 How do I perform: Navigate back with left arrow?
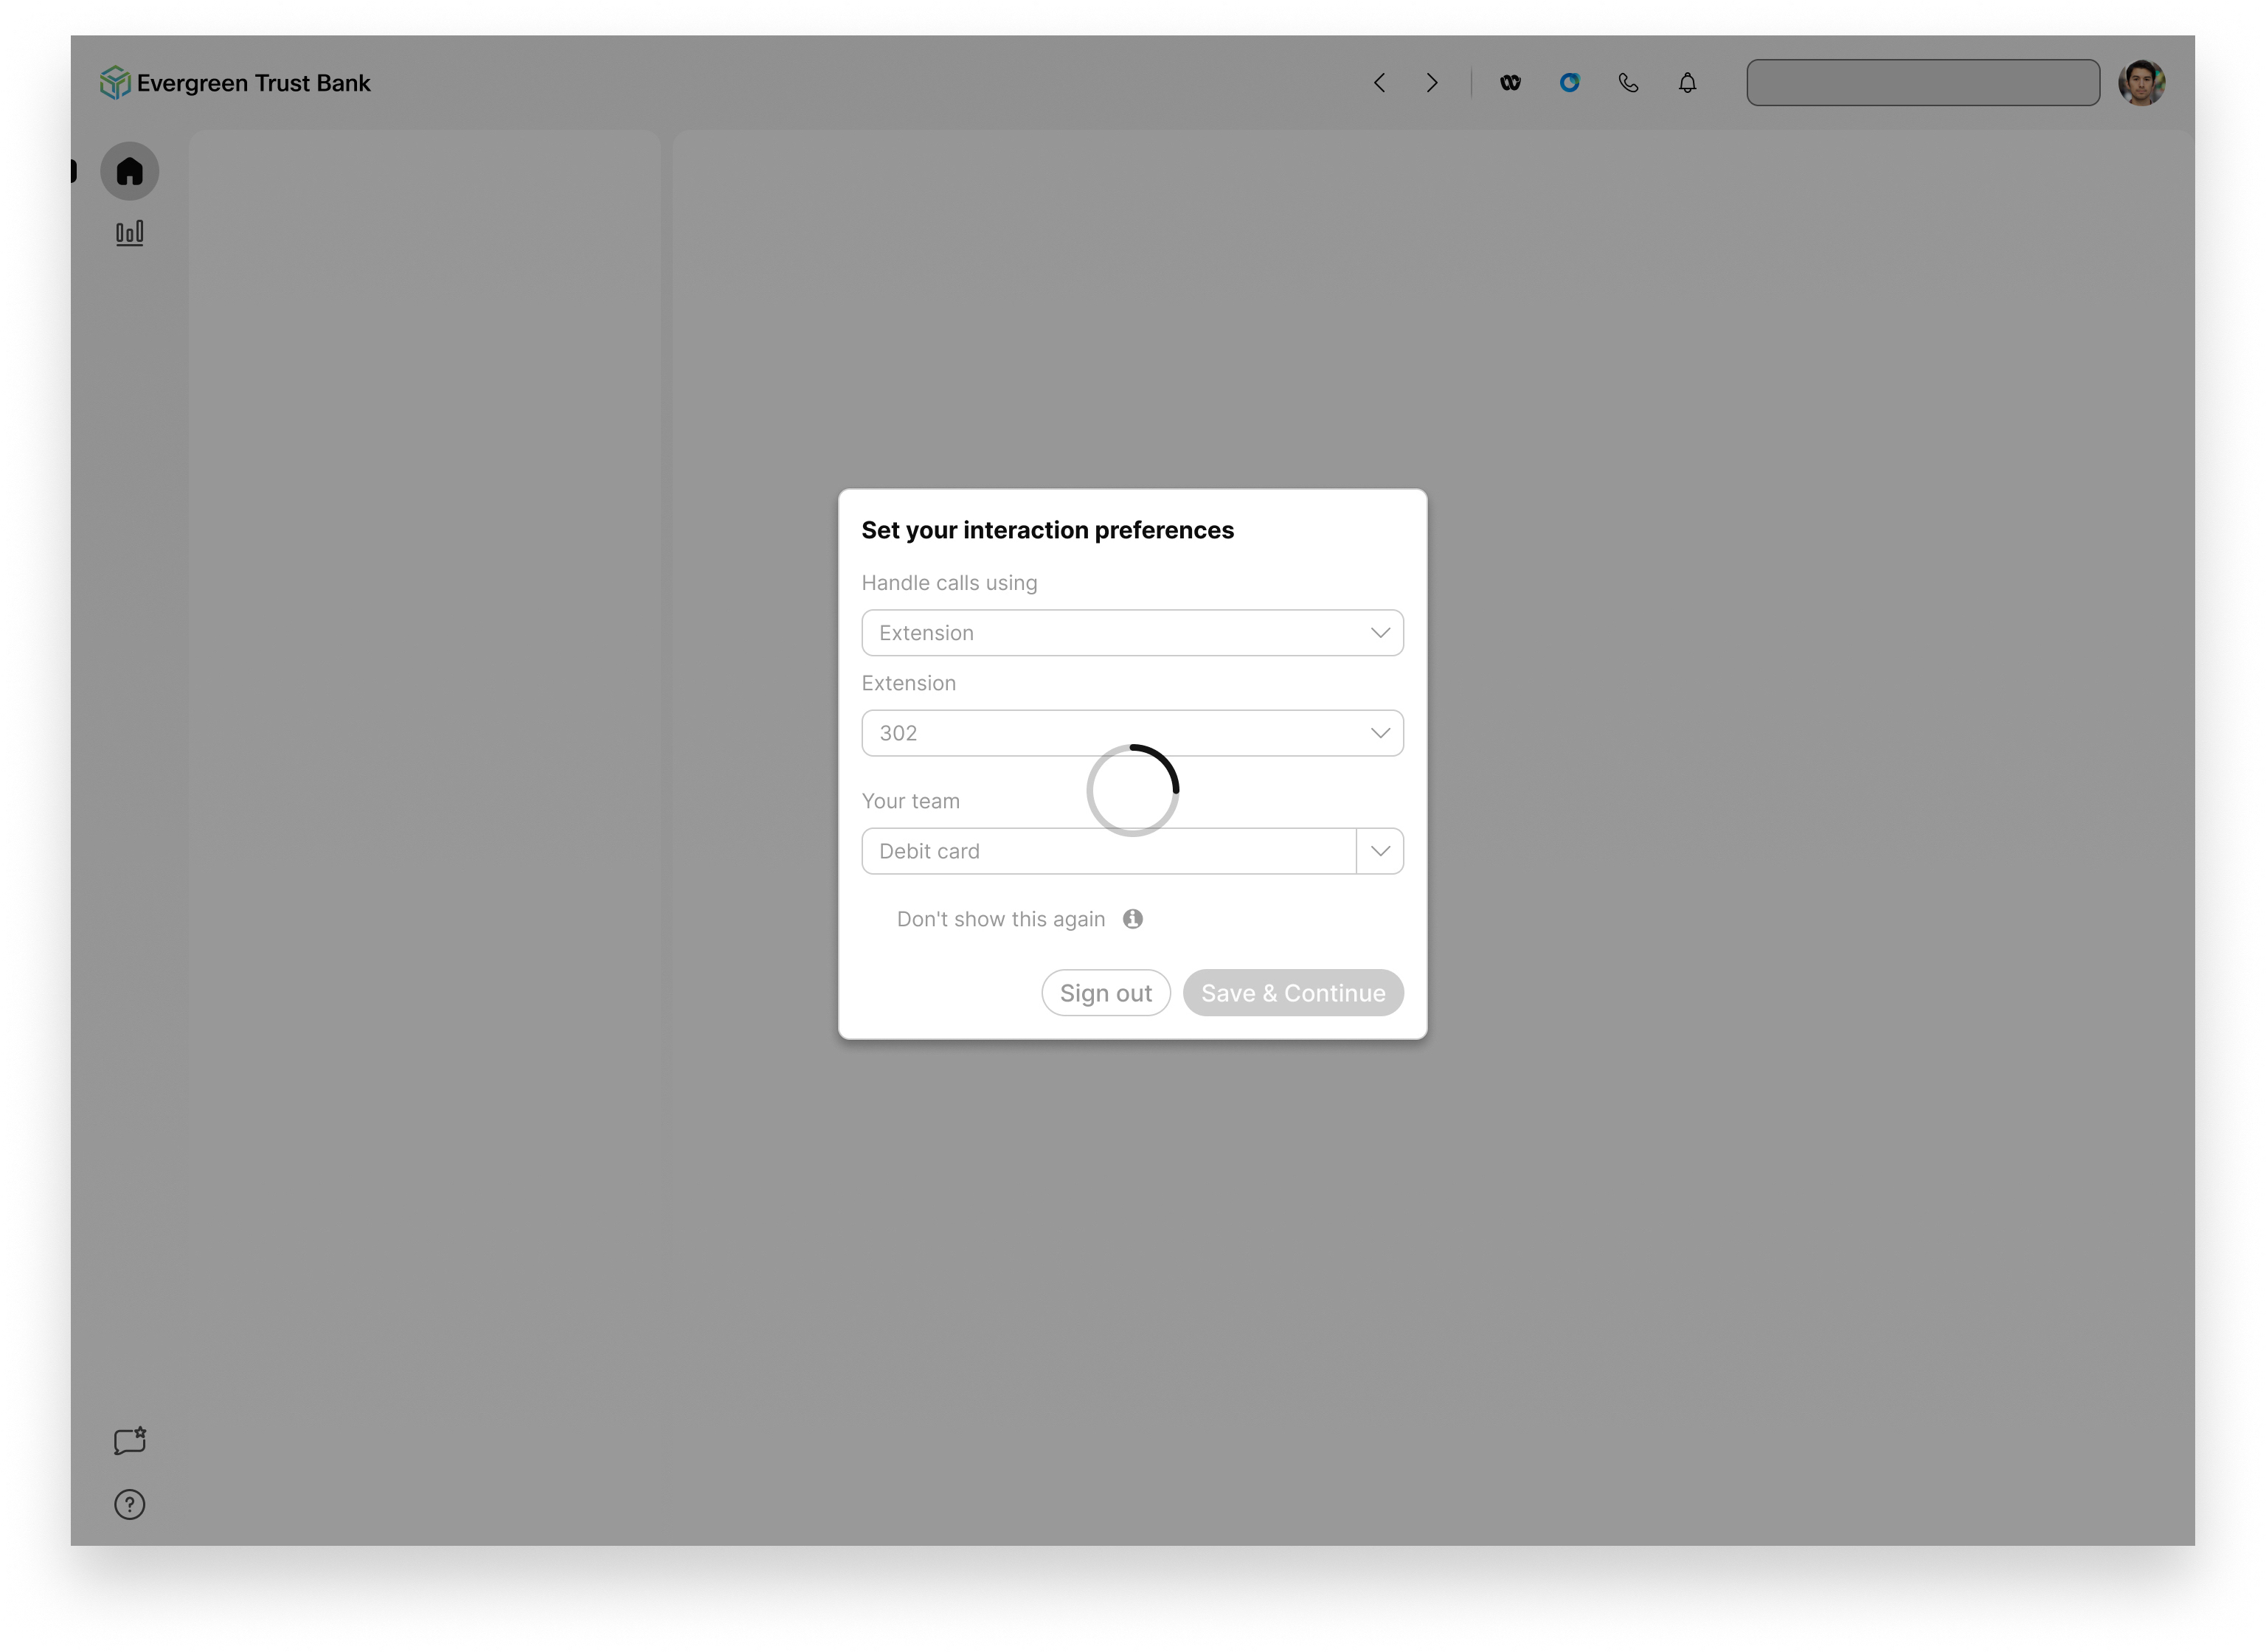pyautogui.click(x=1379, y=83)
